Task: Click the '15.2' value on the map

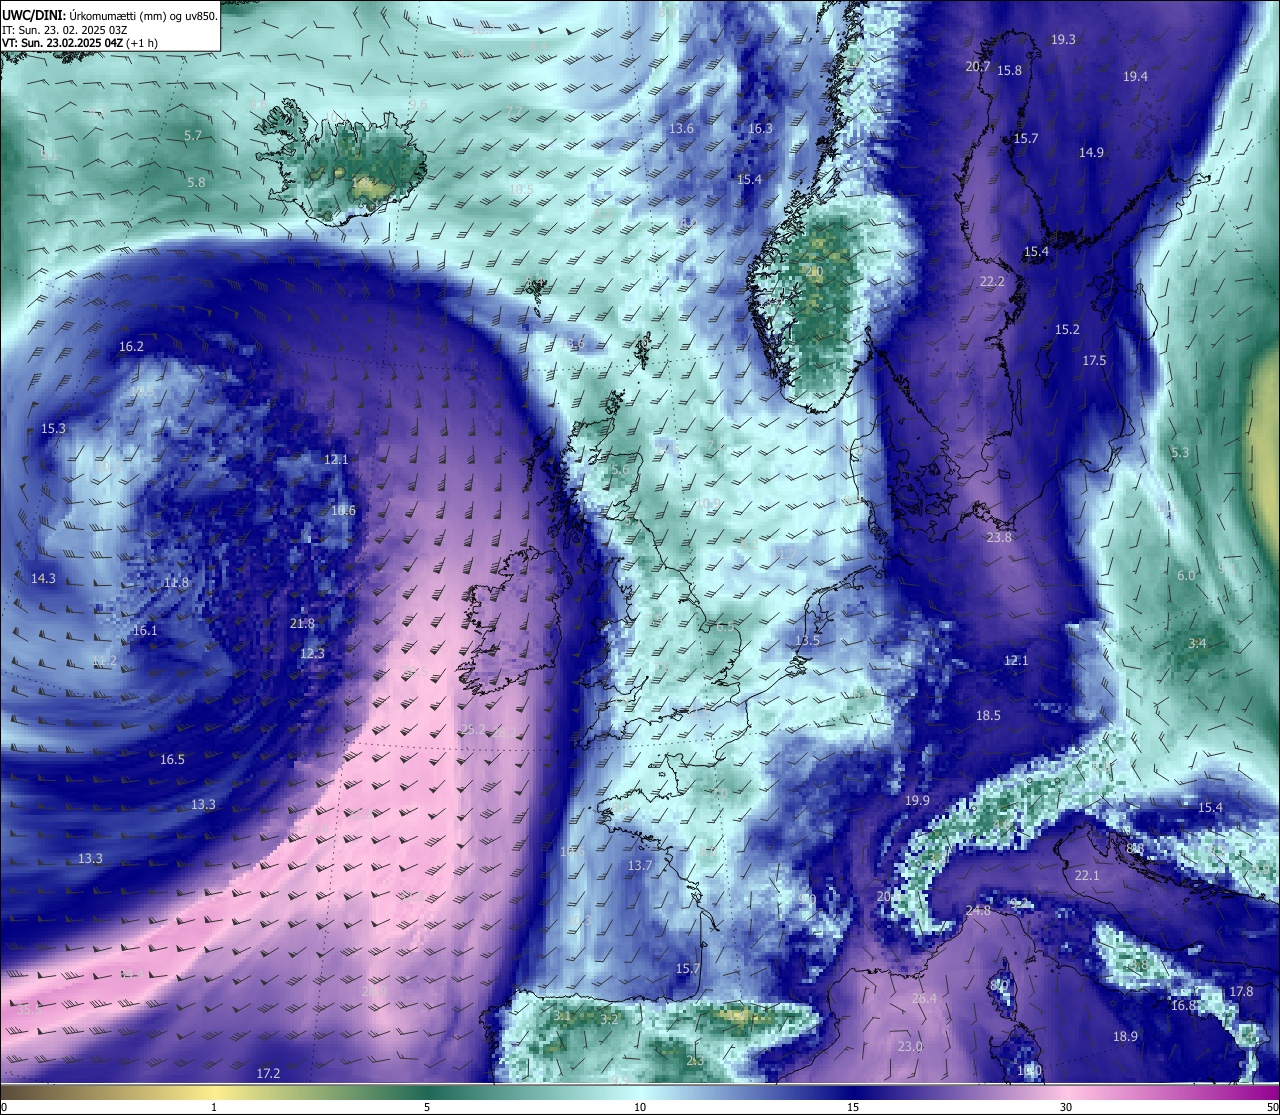Action: pos(1067,330)
